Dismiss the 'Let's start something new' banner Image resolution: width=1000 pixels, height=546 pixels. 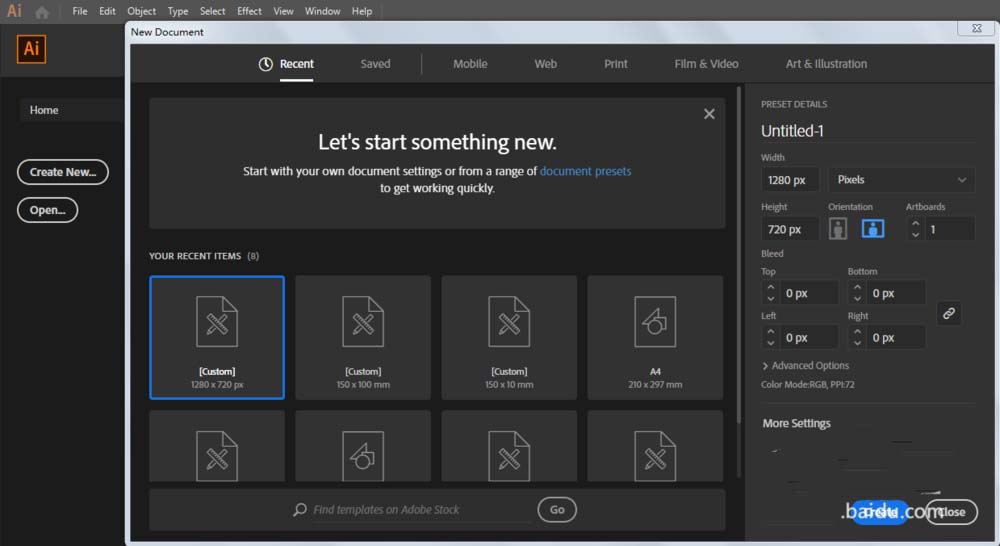click(709, 114)
